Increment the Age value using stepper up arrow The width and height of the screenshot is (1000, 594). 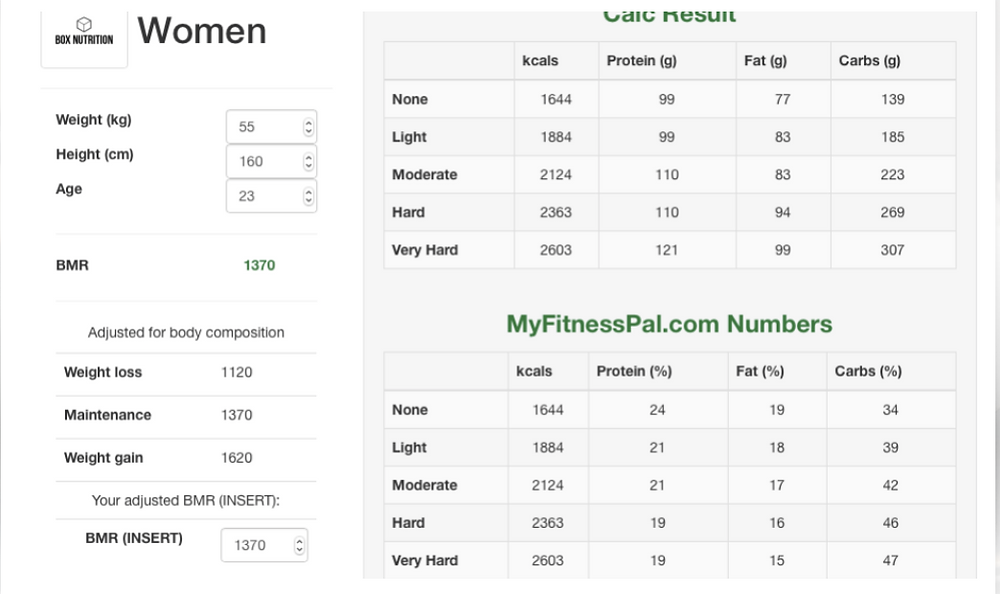(x=310, y=190)
